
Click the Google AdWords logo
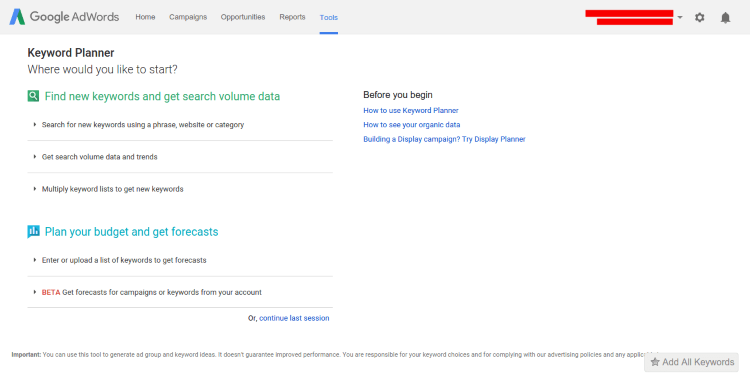tap(64, 17)
